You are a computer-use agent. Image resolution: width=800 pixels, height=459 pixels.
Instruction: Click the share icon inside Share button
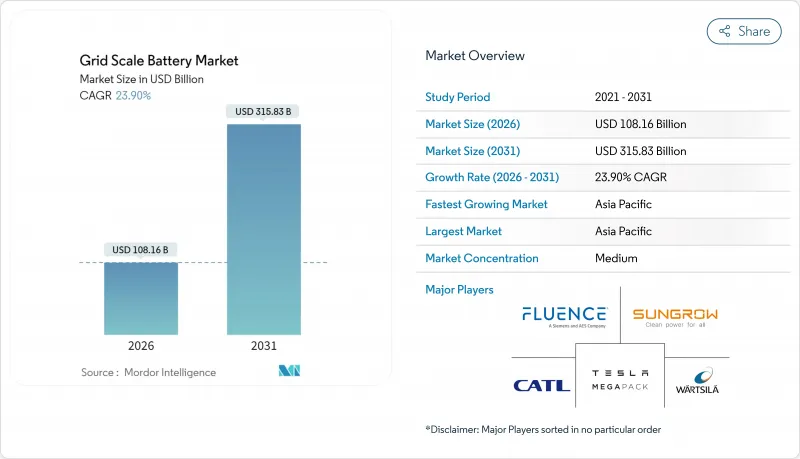pos(724,31)
